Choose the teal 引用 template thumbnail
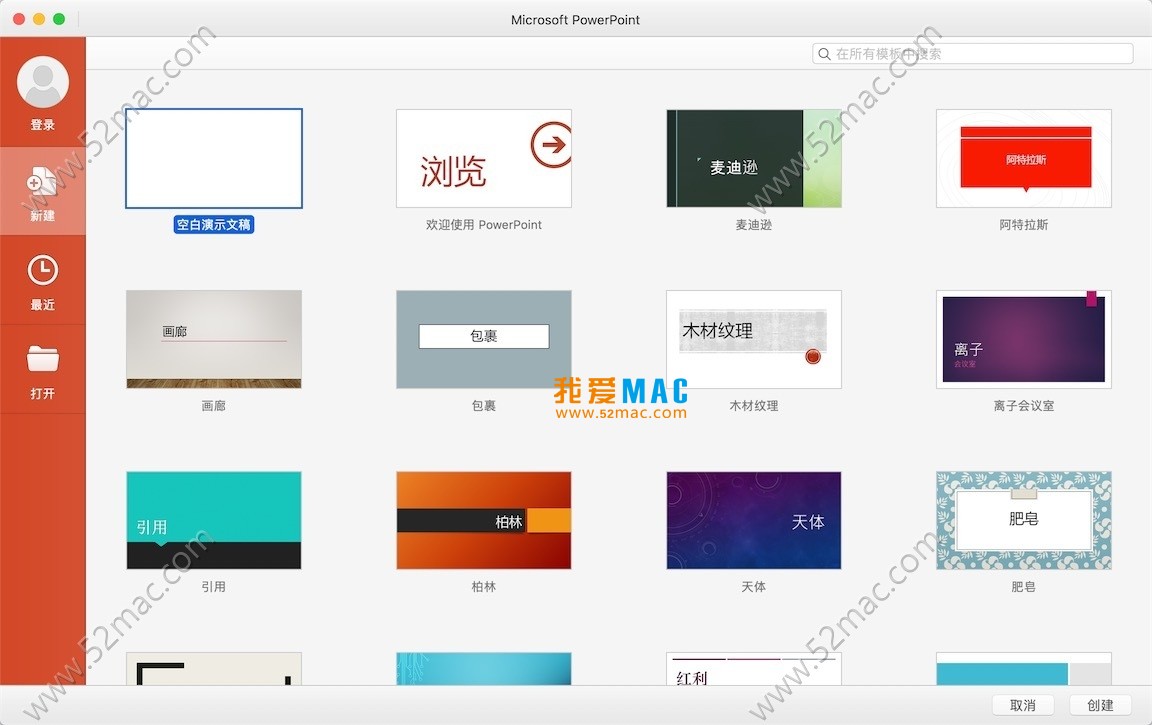1152x725 pixels. pos(214,520)
